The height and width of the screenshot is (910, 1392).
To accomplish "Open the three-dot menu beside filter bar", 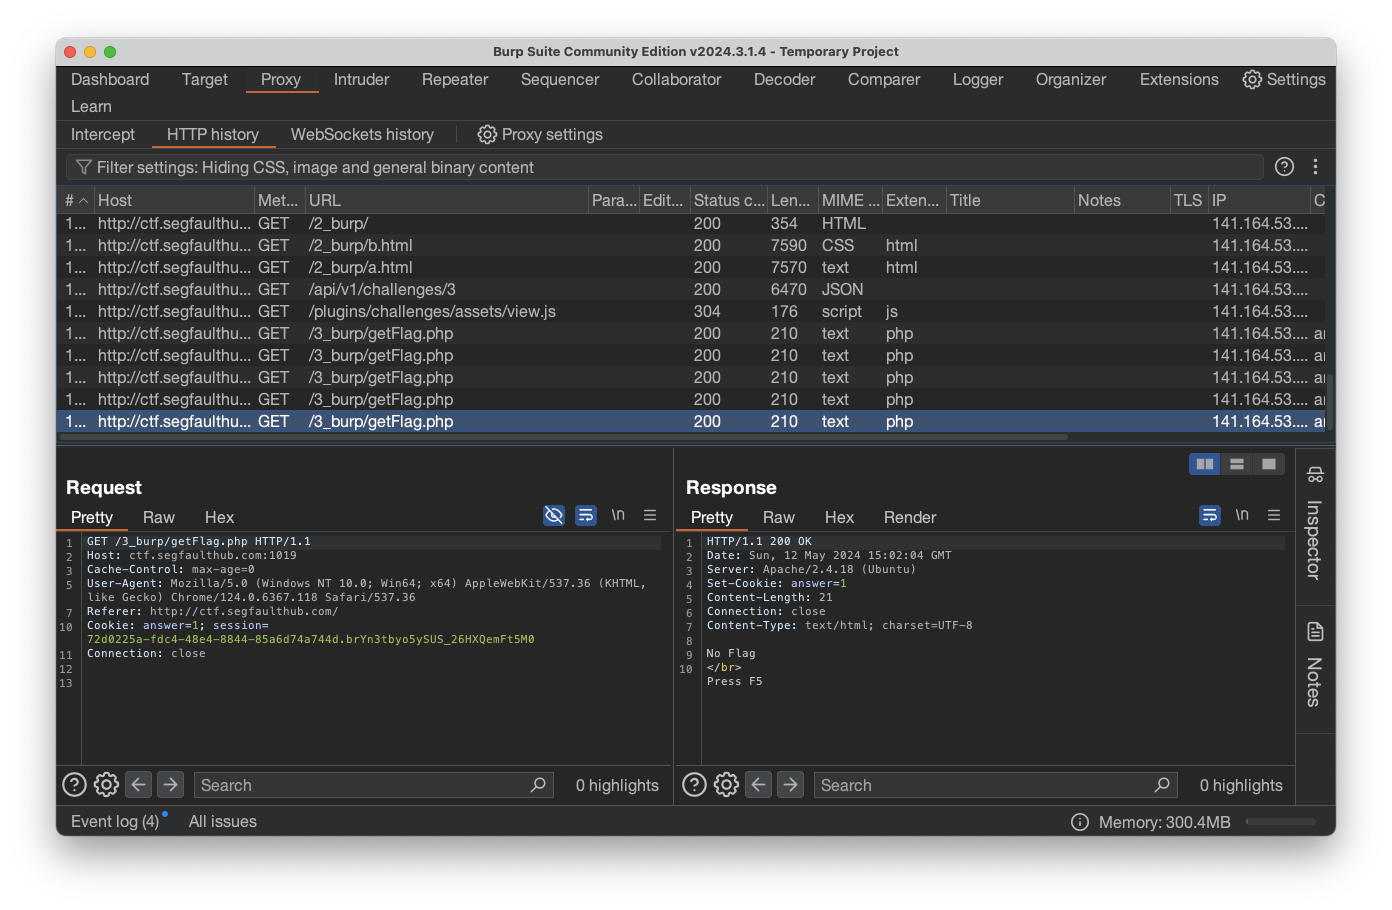I will (x=1316, y=167).
